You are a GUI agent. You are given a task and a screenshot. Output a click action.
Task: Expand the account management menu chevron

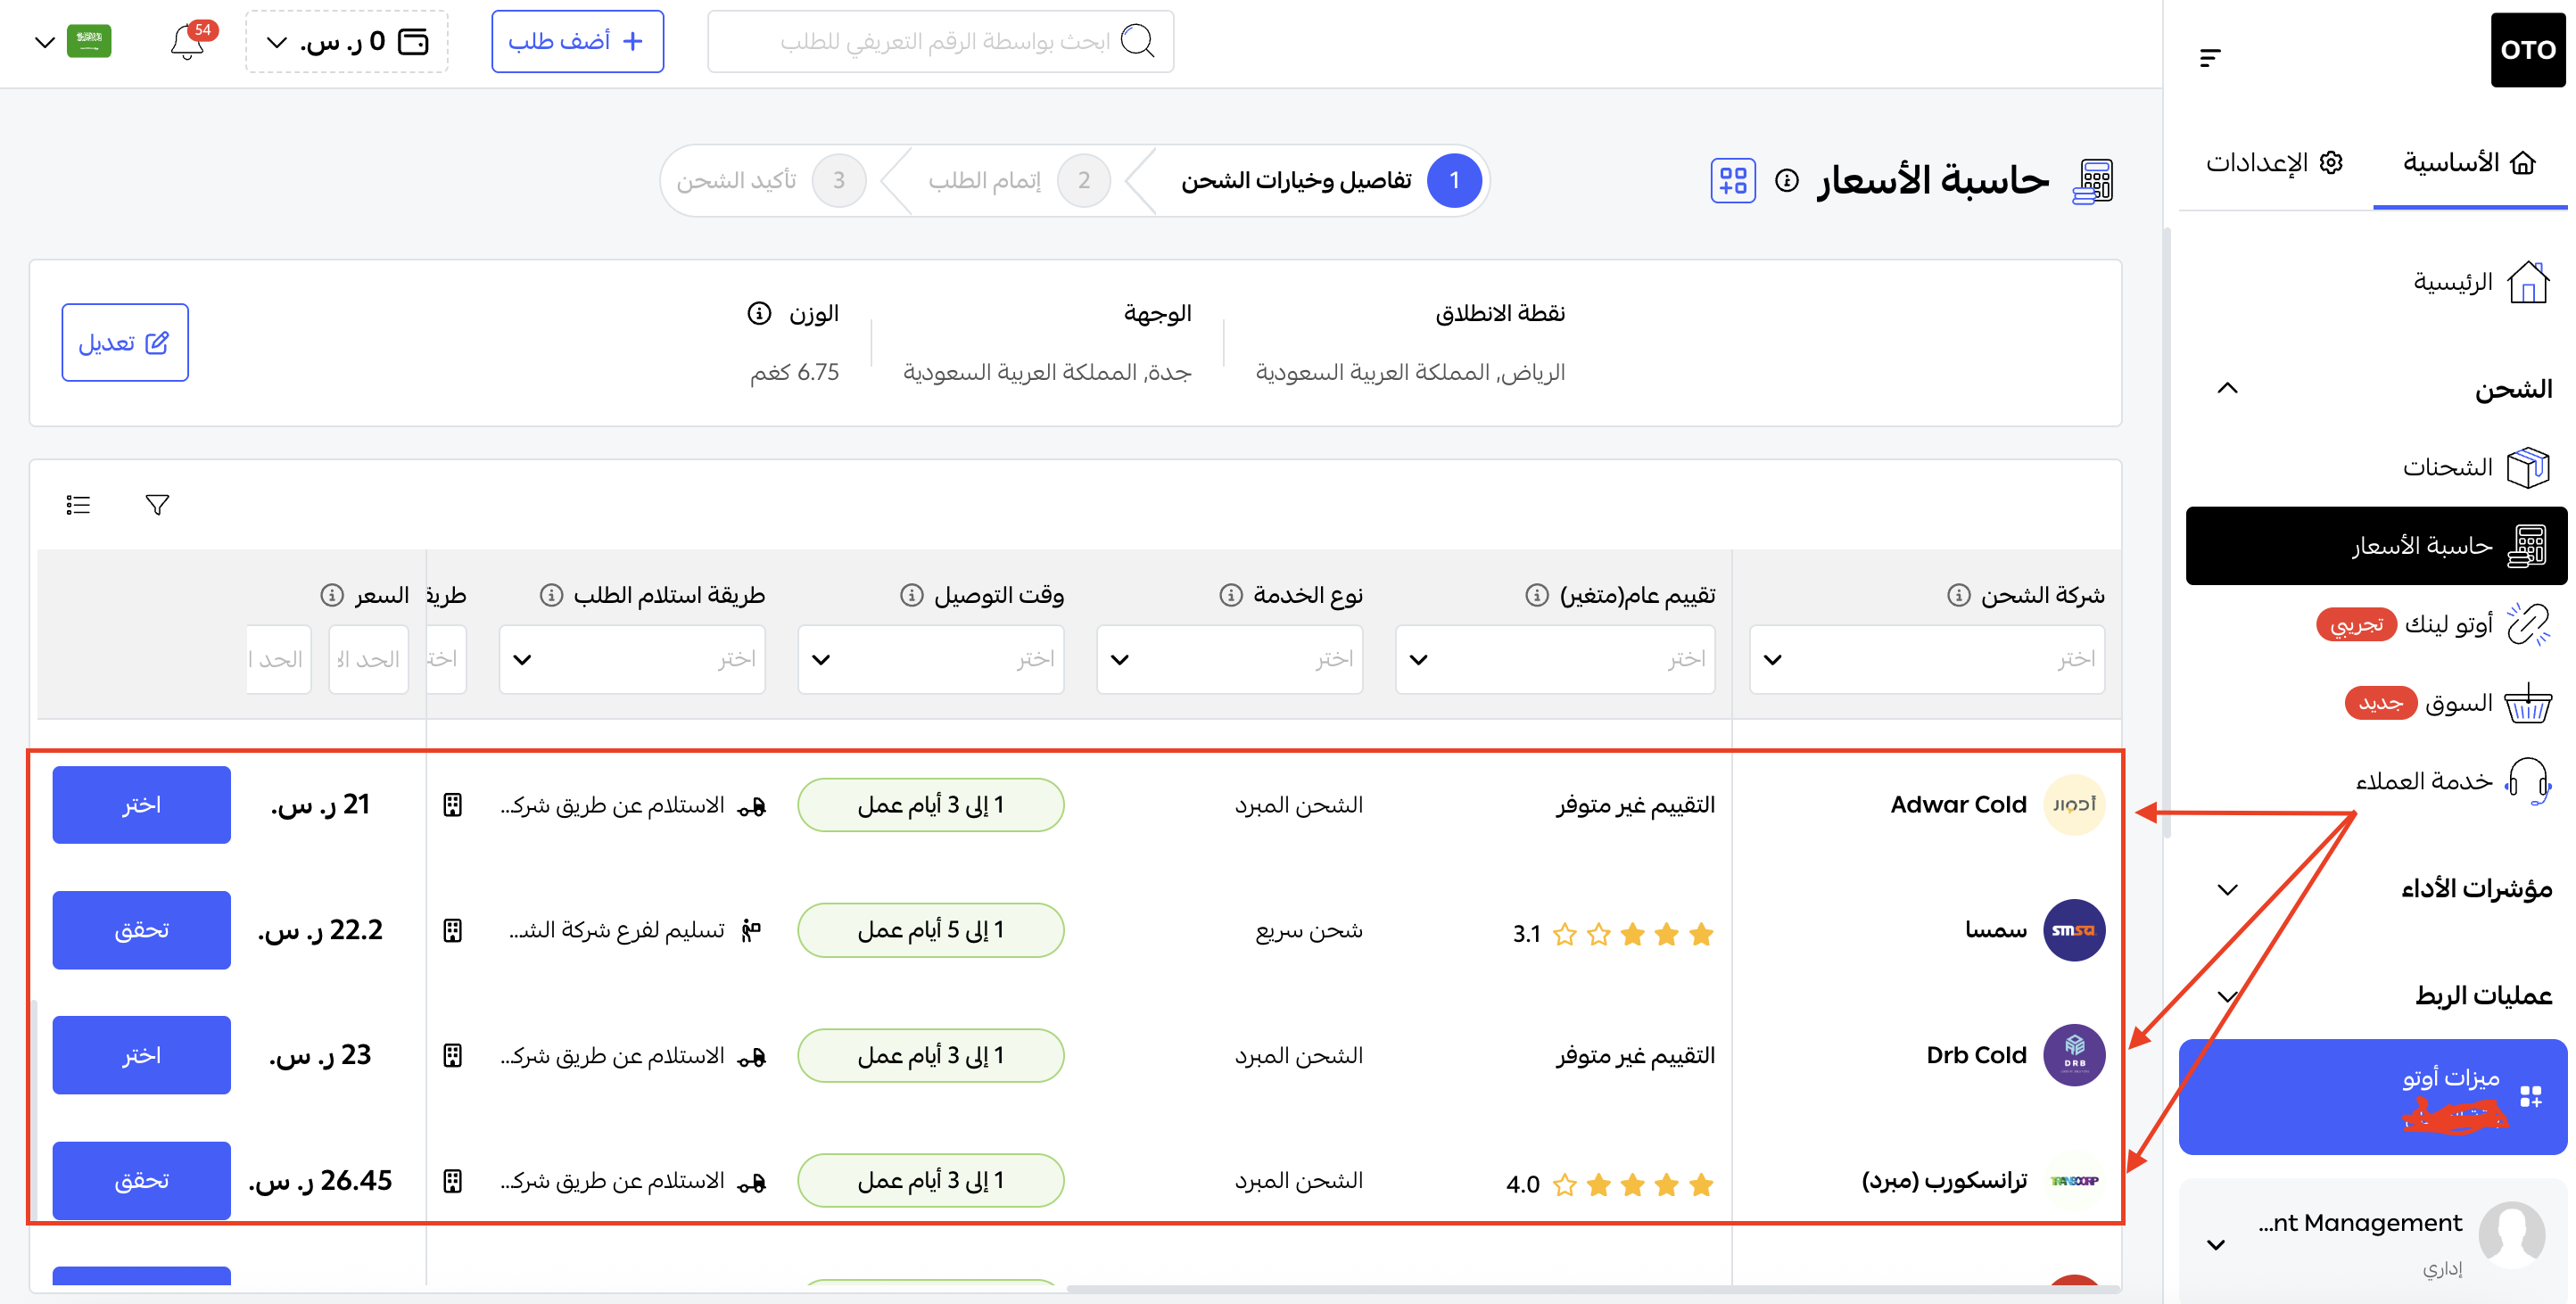(x=2216, y=1245)
